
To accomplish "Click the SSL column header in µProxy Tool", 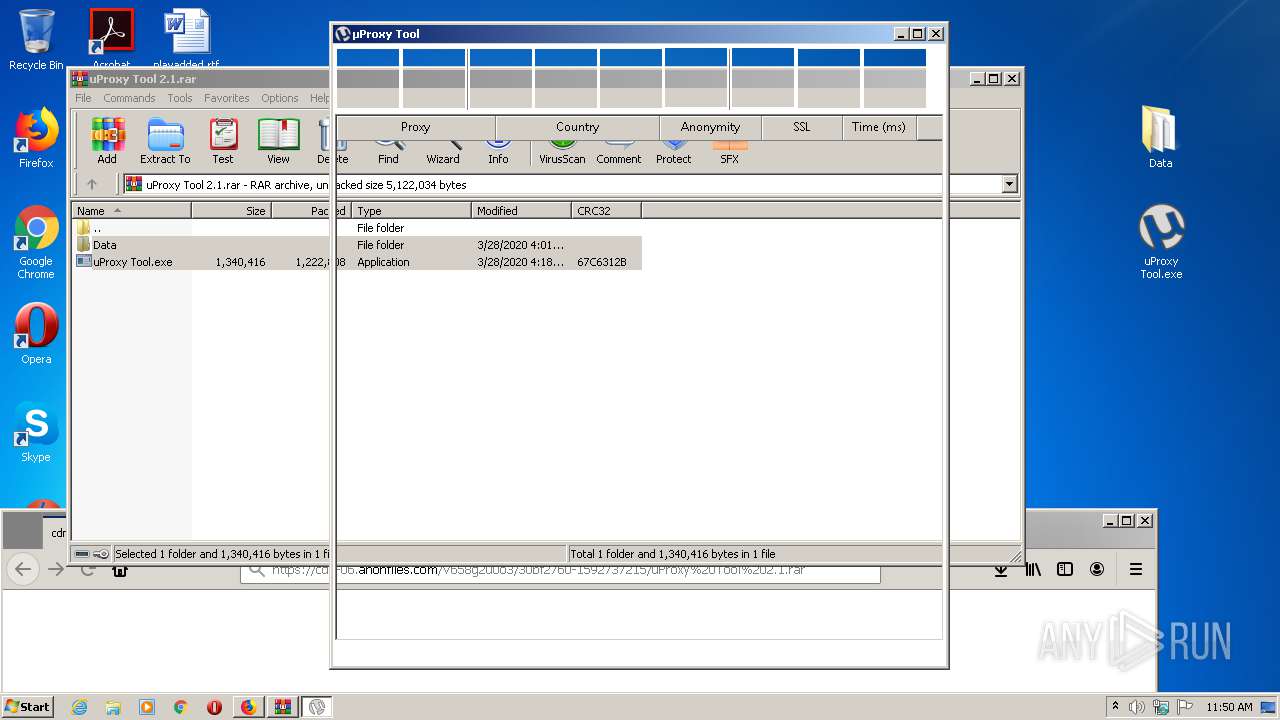I will 802,127.
